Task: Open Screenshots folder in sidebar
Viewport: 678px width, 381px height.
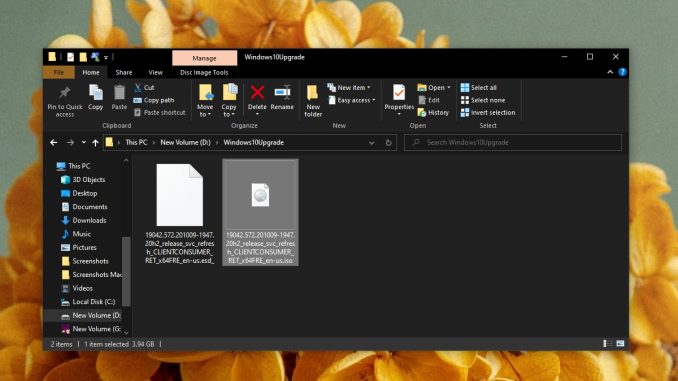Action: [85, 261]
